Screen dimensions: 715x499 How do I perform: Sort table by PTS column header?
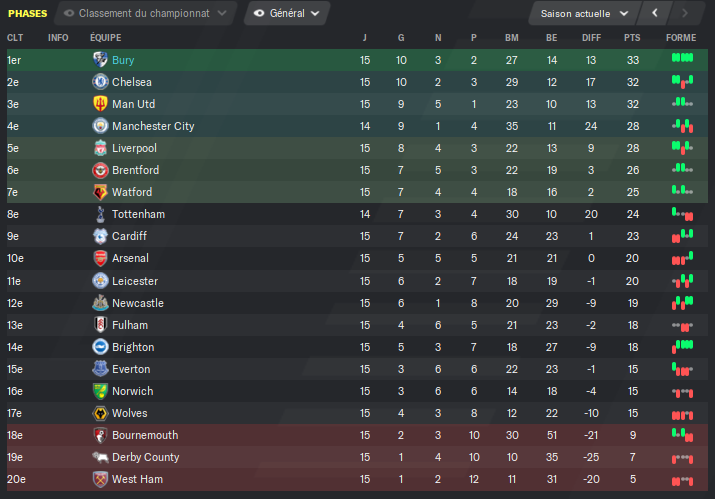(632, 38)
